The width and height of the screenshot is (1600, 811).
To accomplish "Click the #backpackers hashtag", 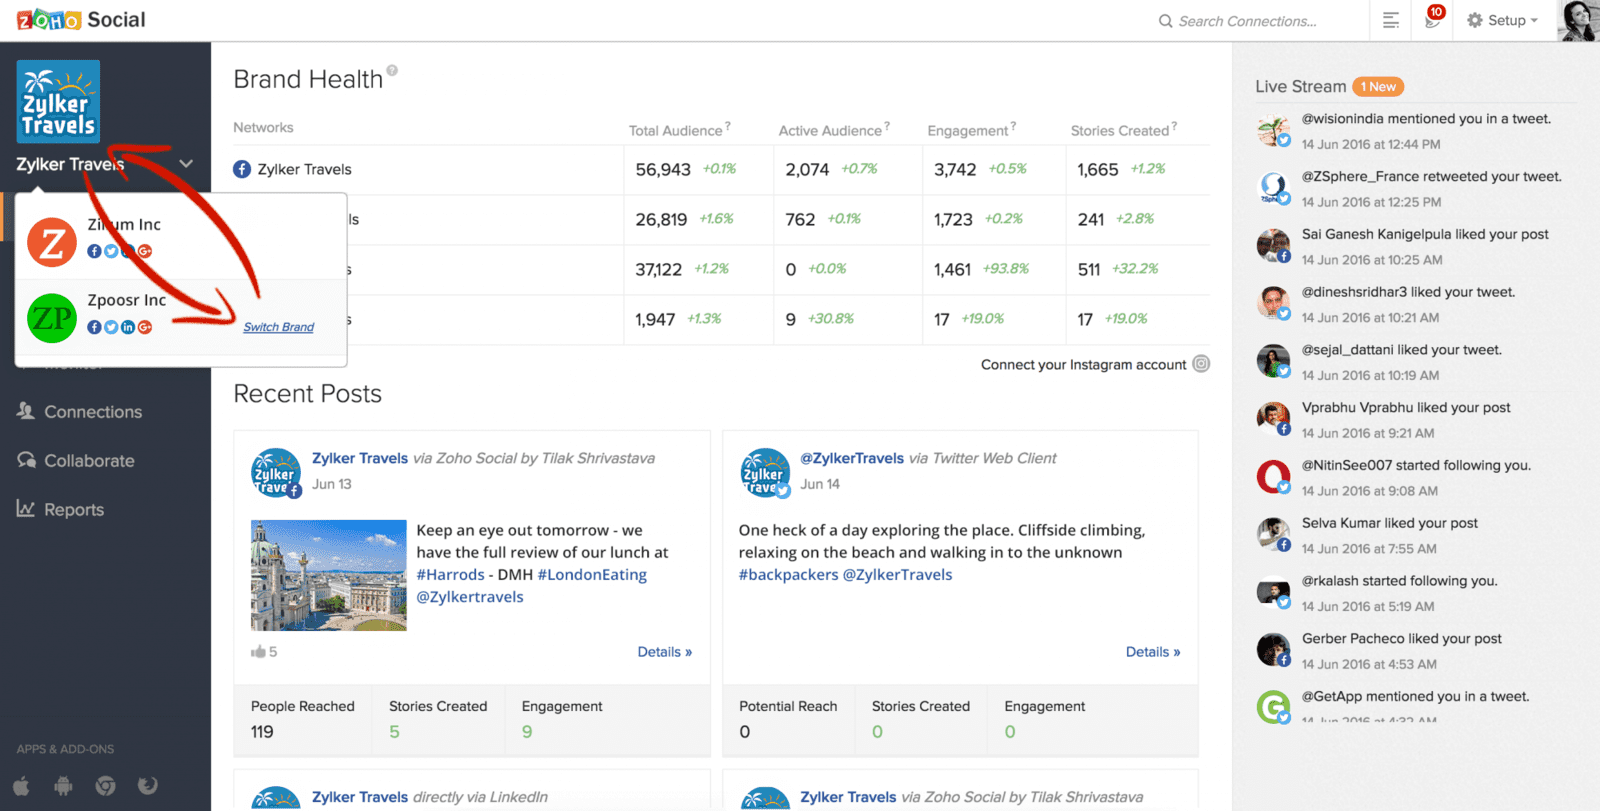I will click(x=788, y=575).
